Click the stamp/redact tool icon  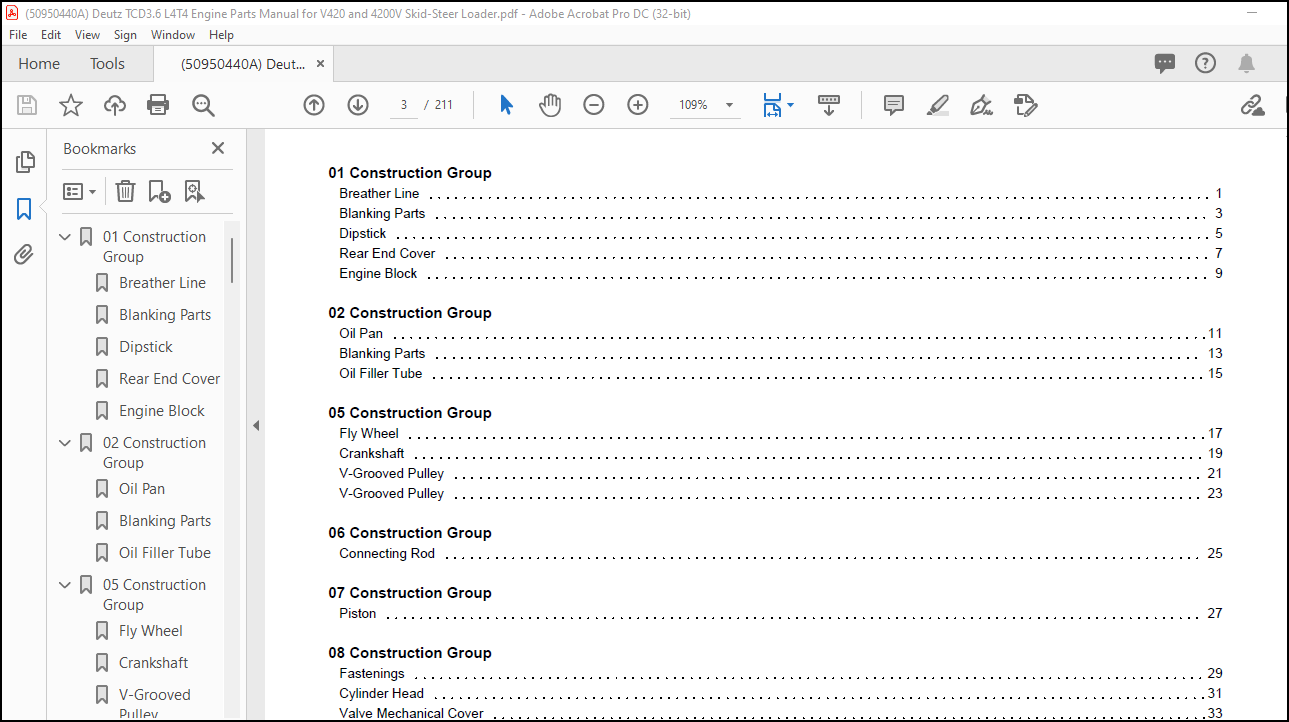(x=1025, y=105)
